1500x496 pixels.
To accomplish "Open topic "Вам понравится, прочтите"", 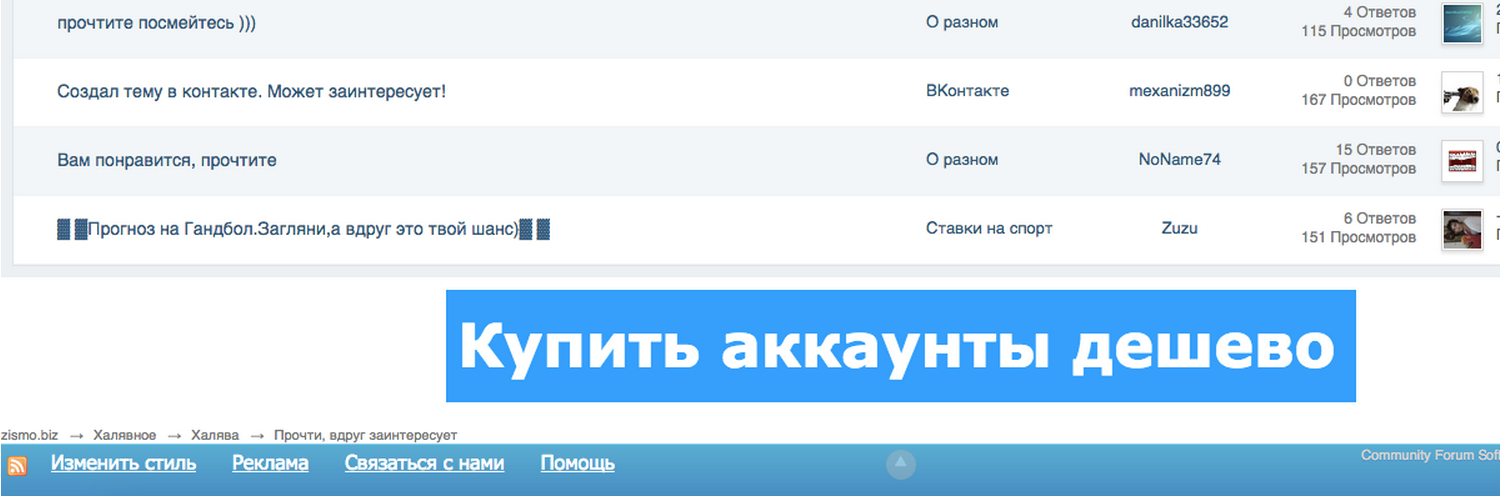I will point(167,160).
